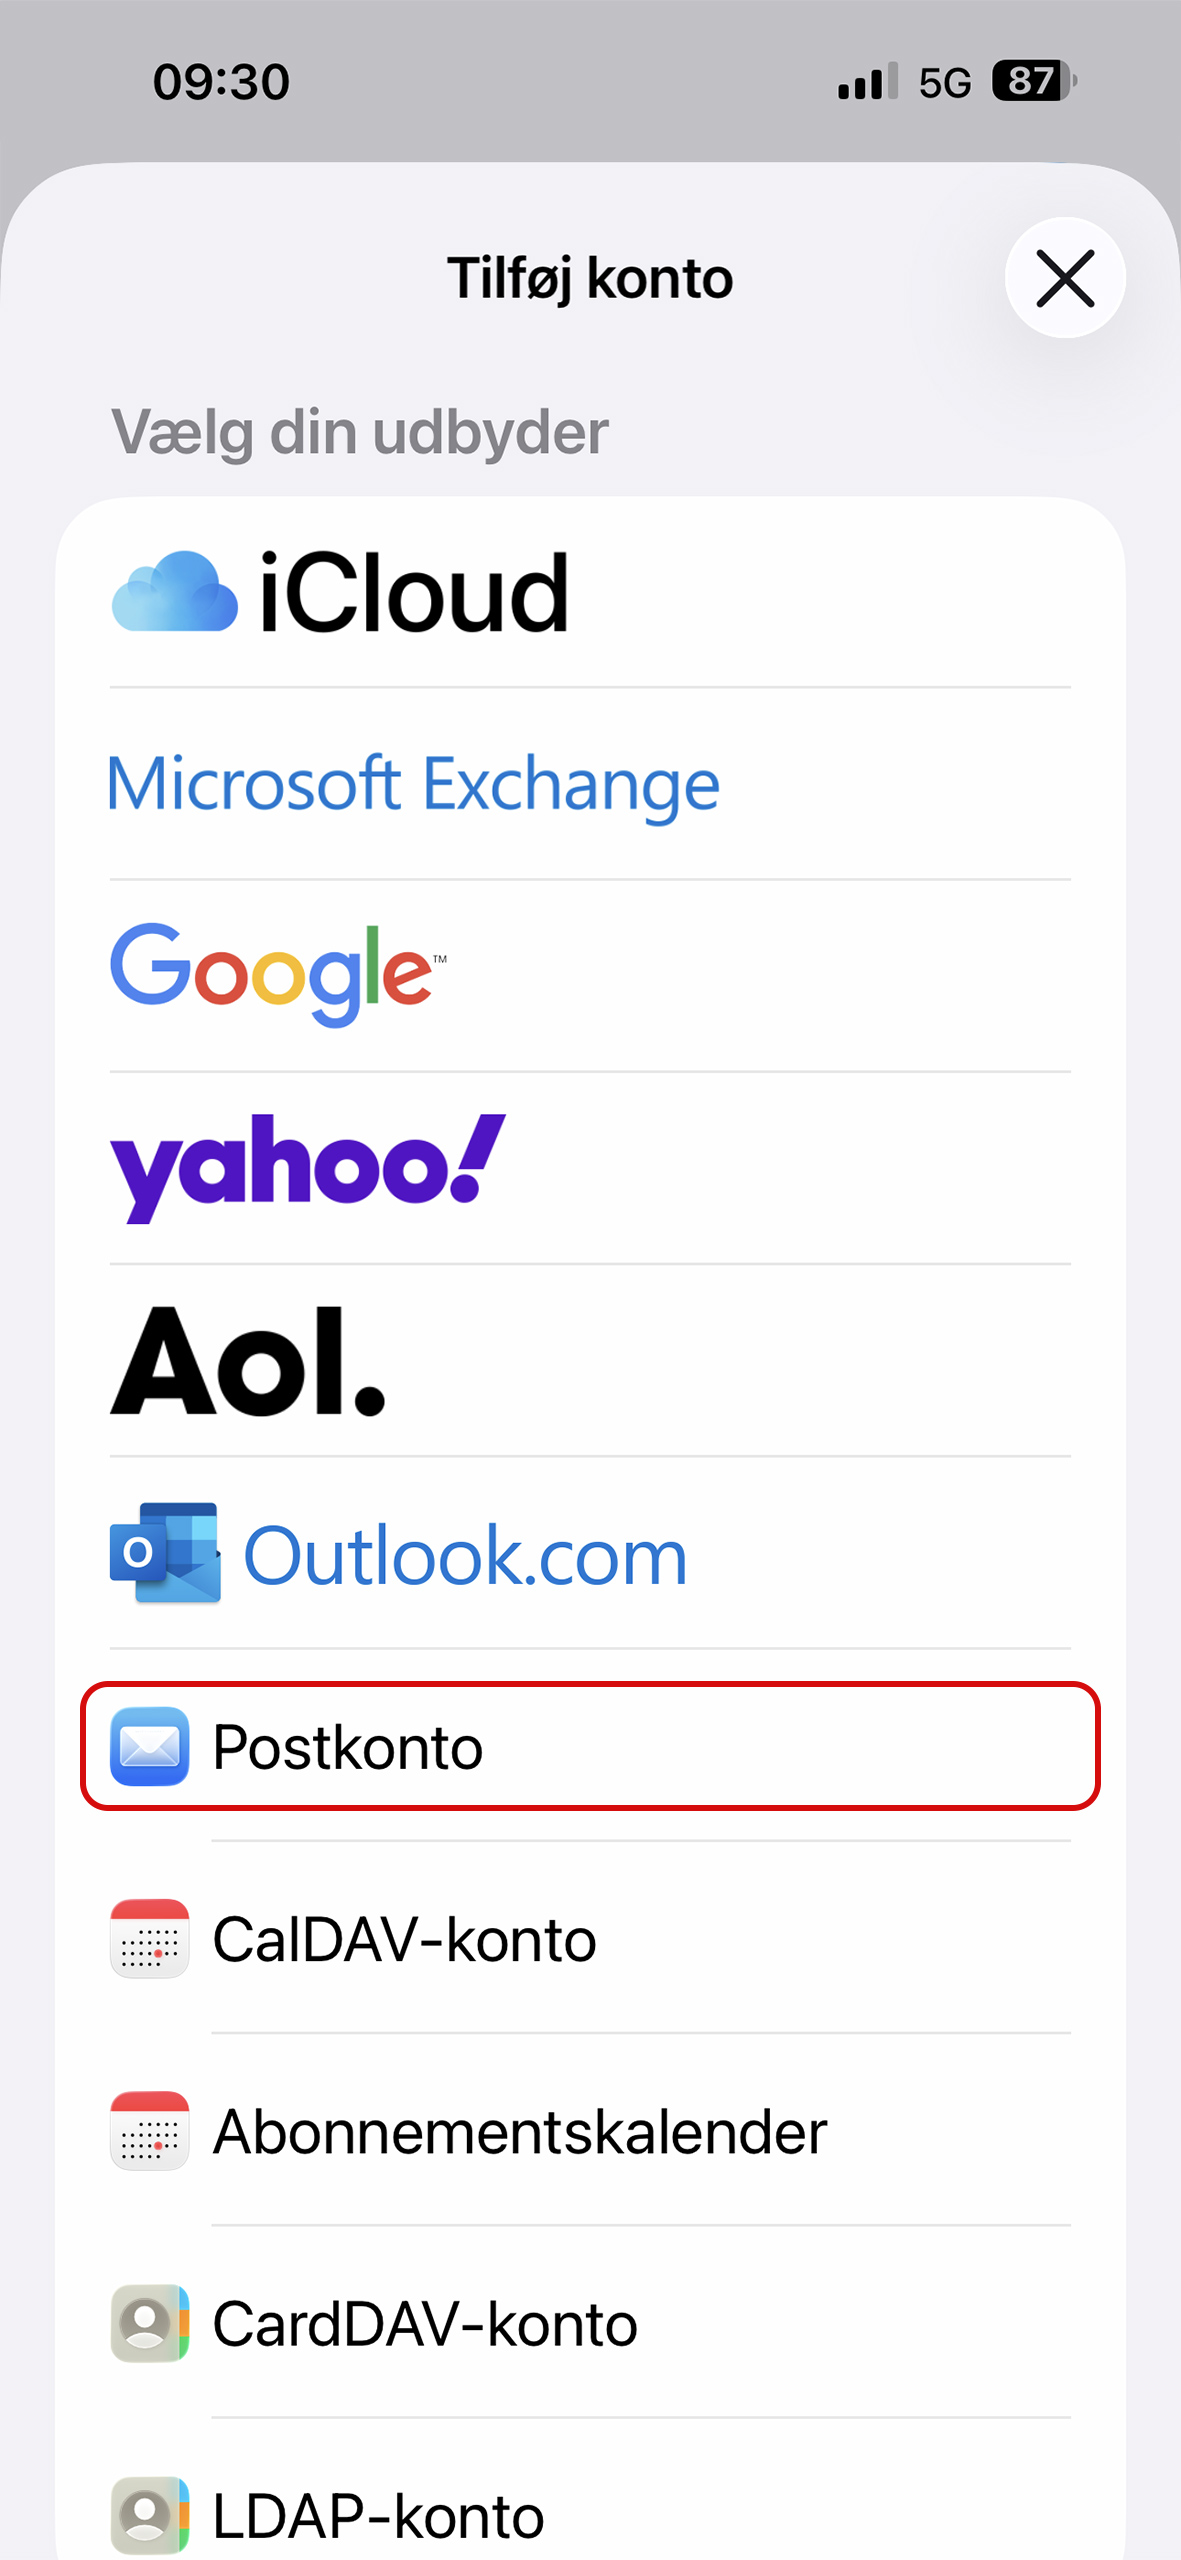
Task: Tap the iCloud cloud icon
Action: tap(174, 592)
